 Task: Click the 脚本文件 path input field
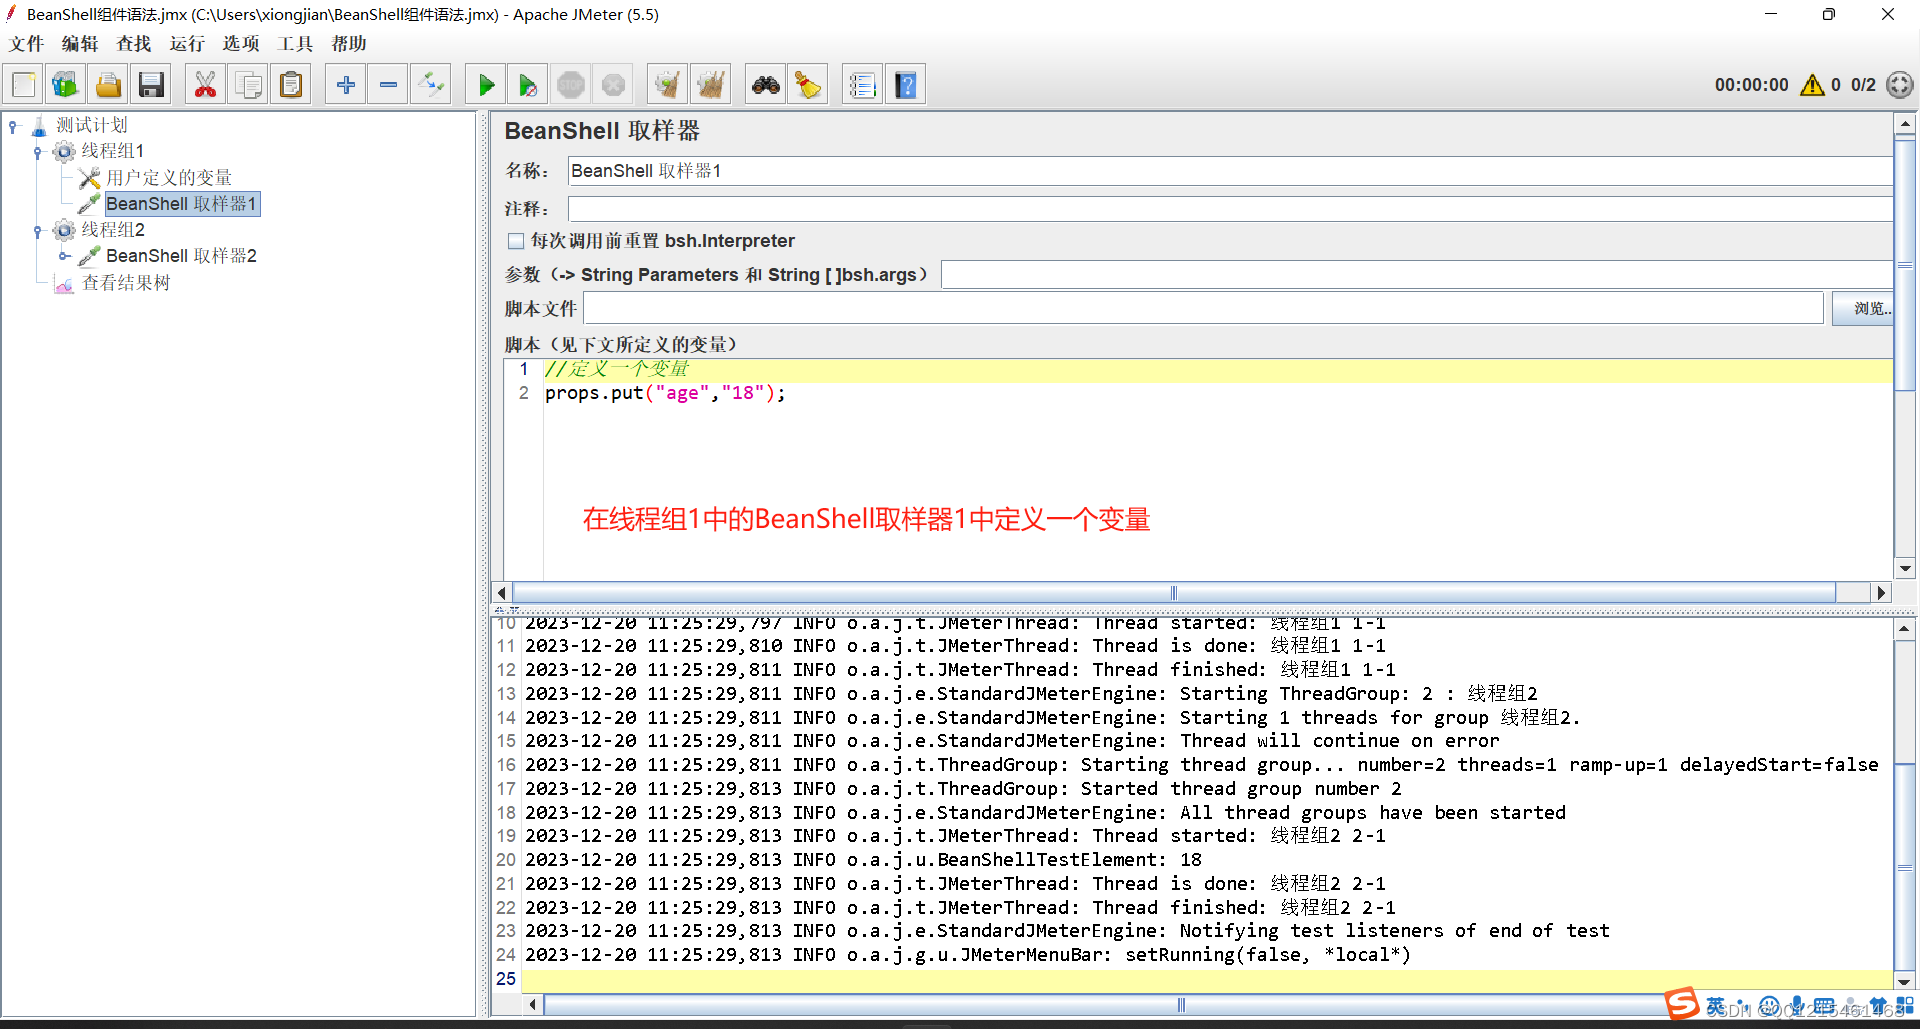click(x=1204, y=309)
